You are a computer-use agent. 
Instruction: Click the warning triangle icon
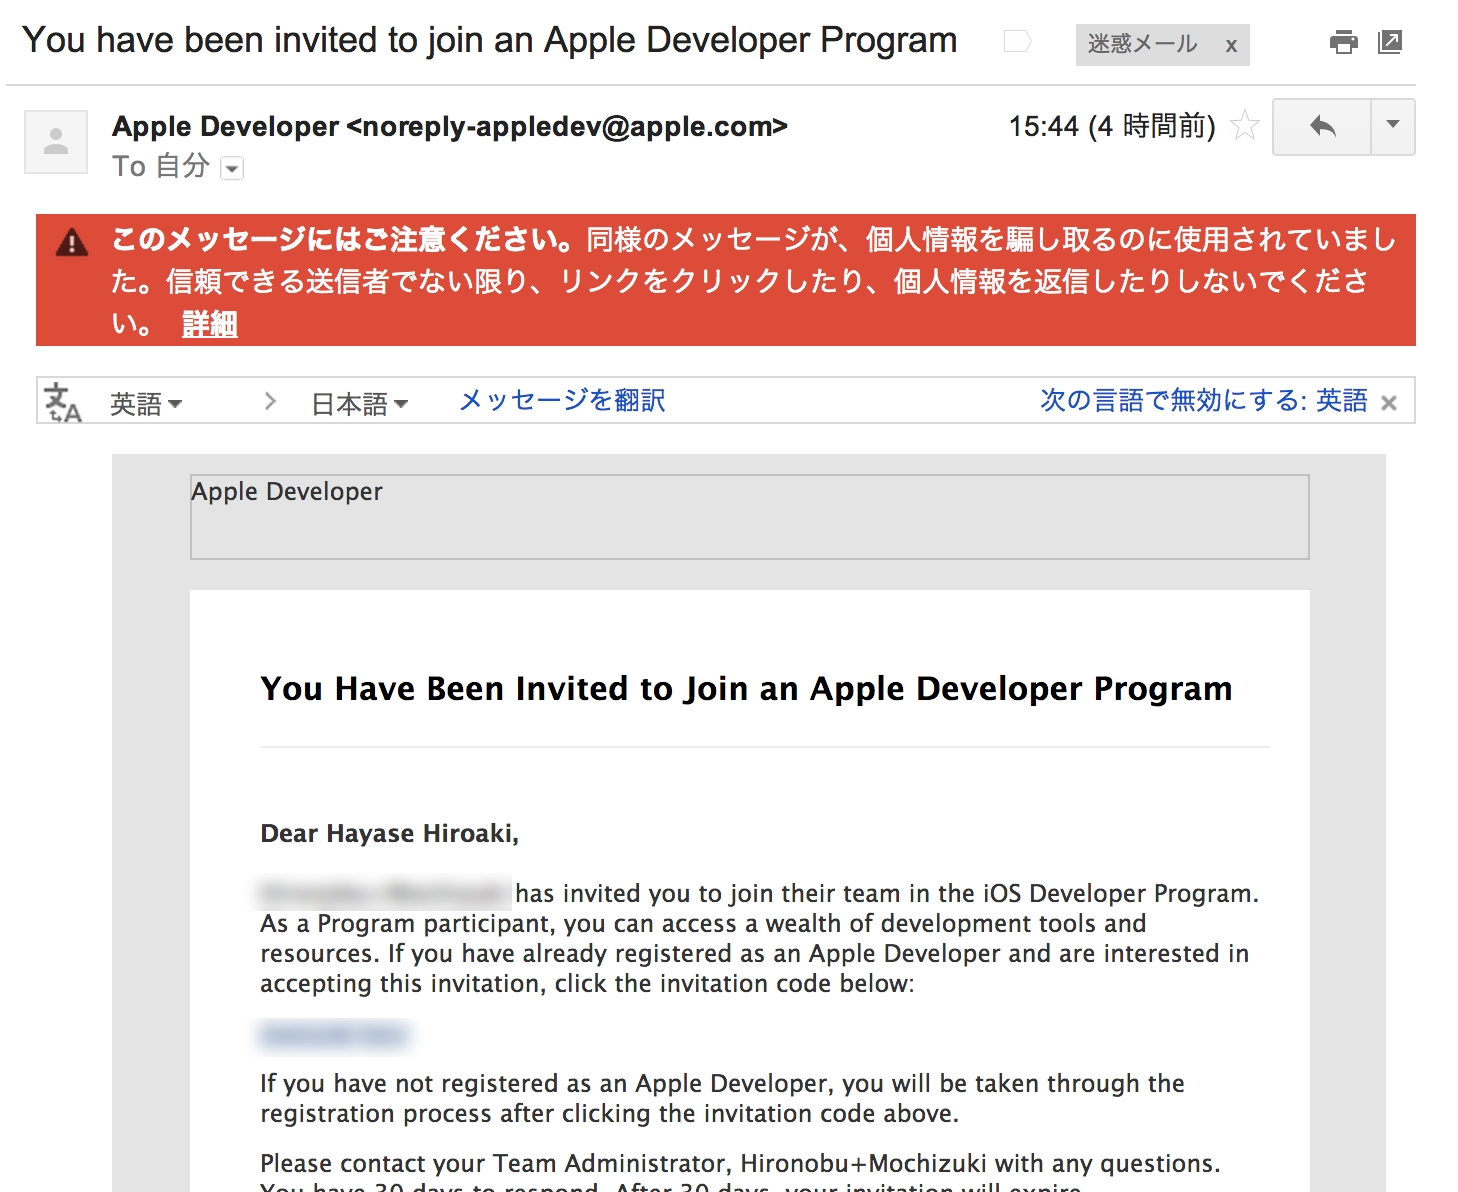pyautogui.click(x=72, y=243)
